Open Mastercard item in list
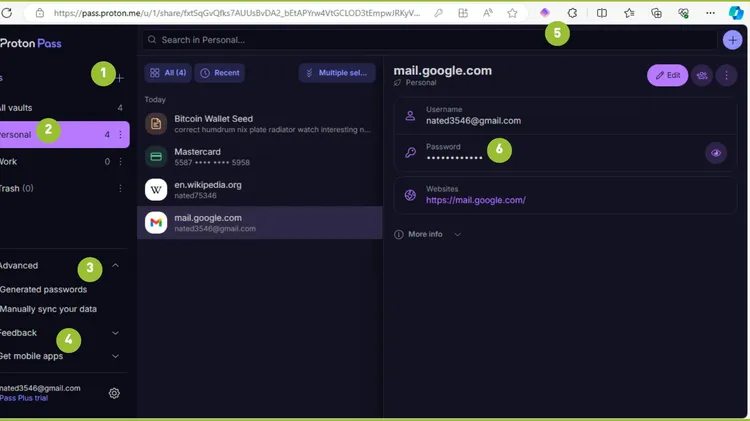 click(260, 157)
